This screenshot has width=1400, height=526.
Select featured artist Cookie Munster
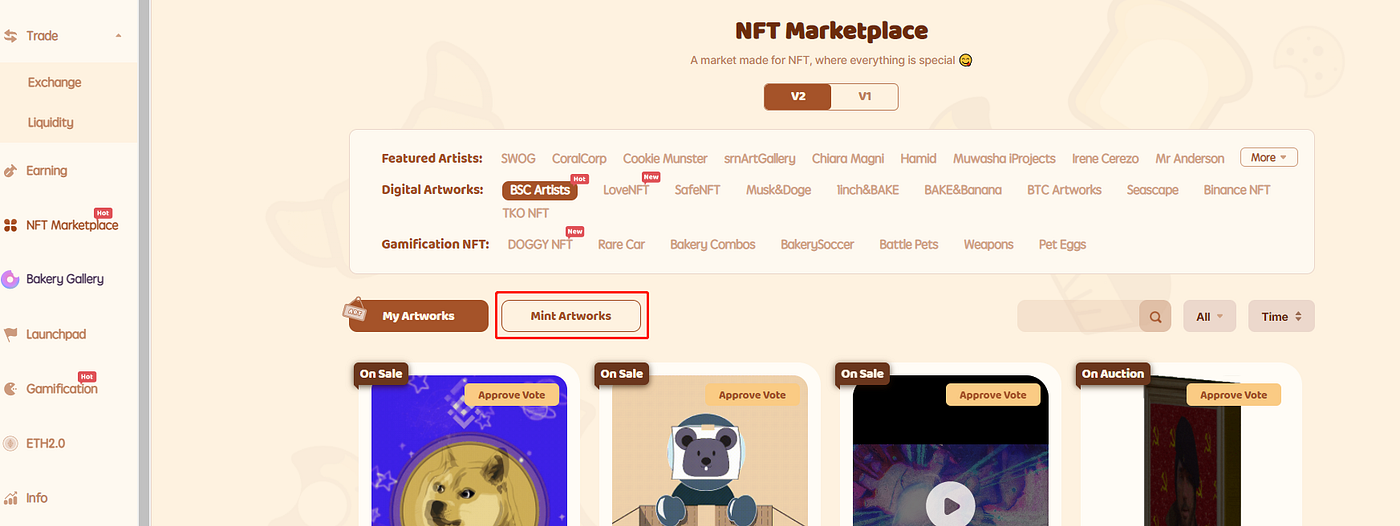pos(665,158)
